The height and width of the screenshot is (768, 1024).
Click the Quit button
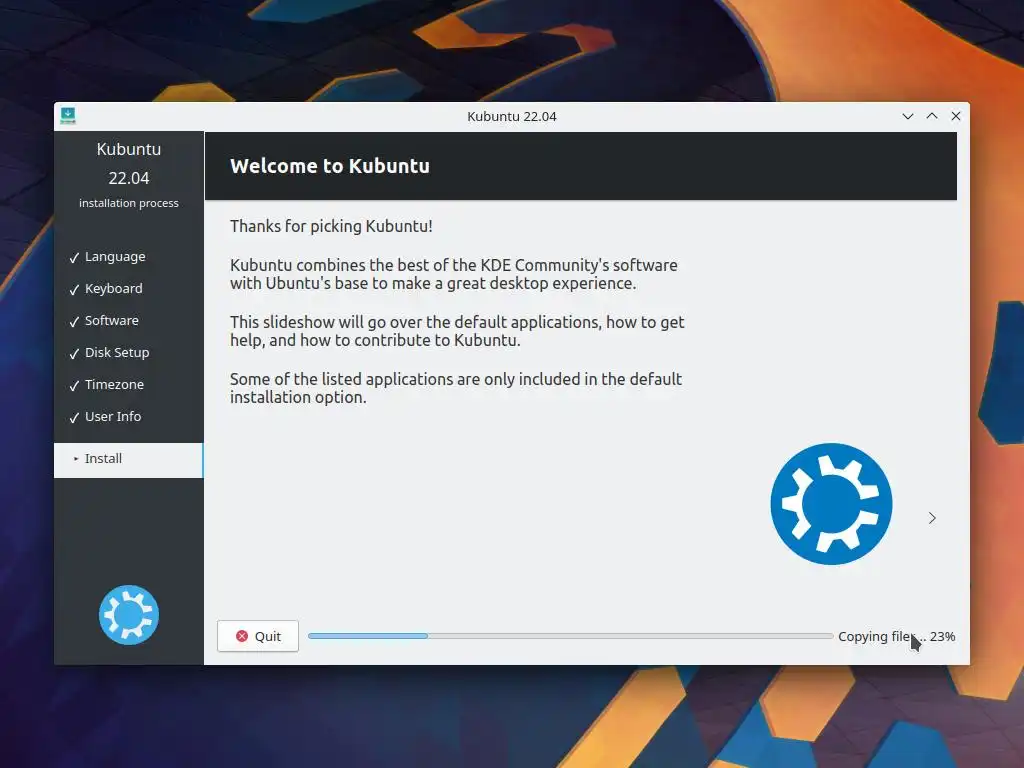click(258, 636)
